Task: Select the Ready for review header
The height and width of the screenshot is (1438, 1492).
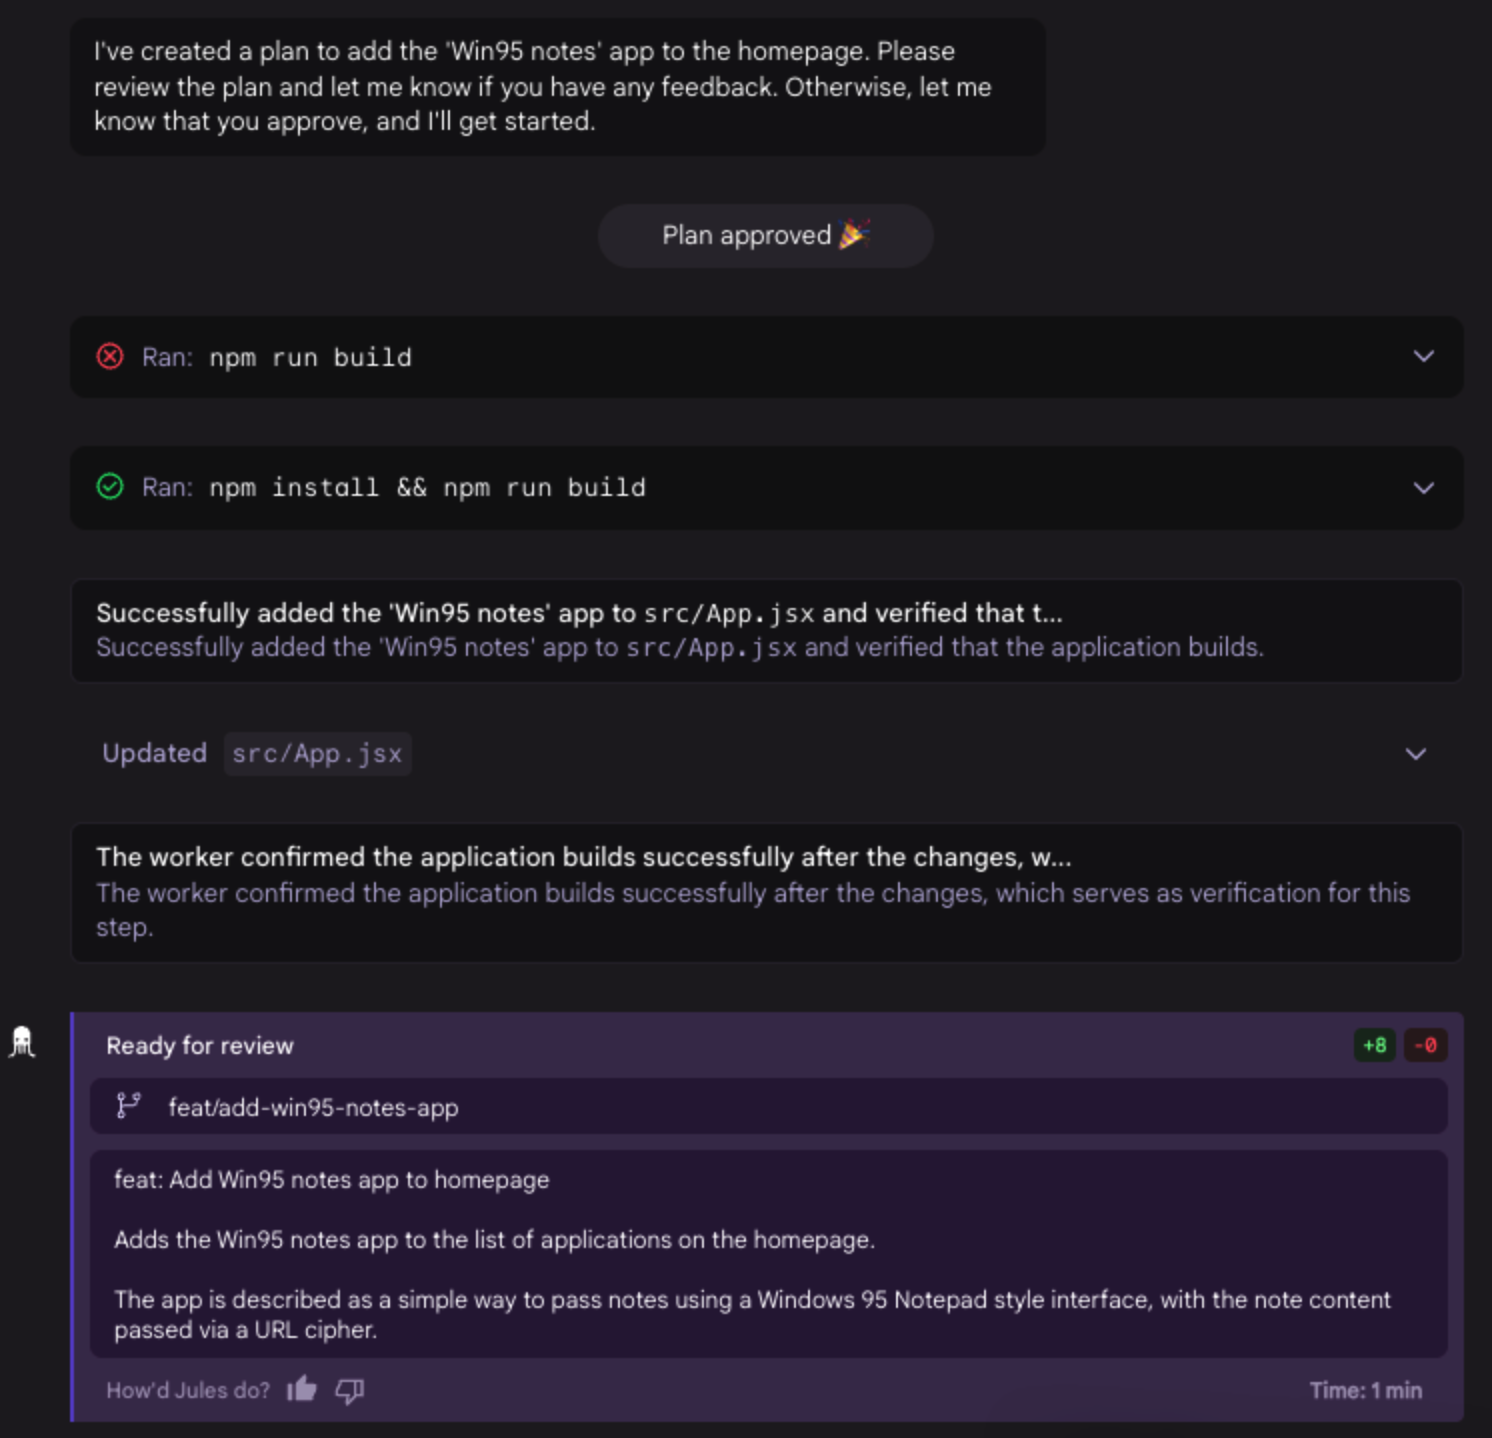Action: (x=200, y=1046)
